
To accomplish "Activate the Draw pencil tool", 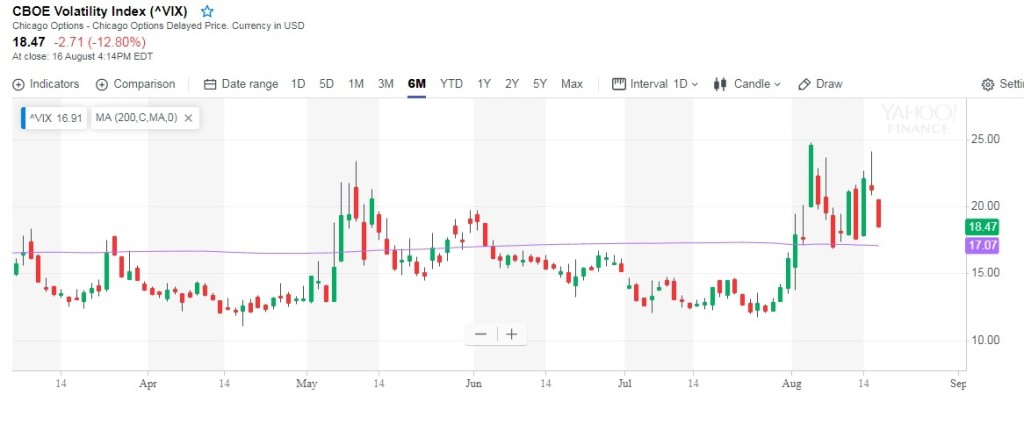I will [x=820, y=84].
